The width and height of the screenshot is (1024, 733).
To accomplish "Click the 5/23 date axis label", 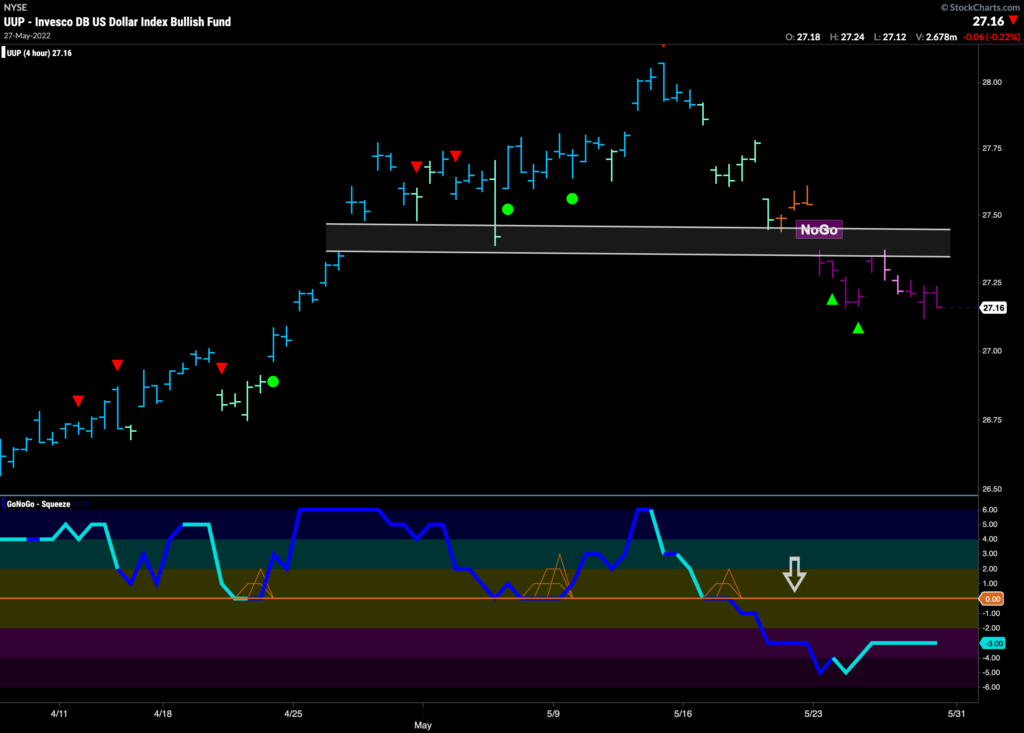I will [813, 713].
